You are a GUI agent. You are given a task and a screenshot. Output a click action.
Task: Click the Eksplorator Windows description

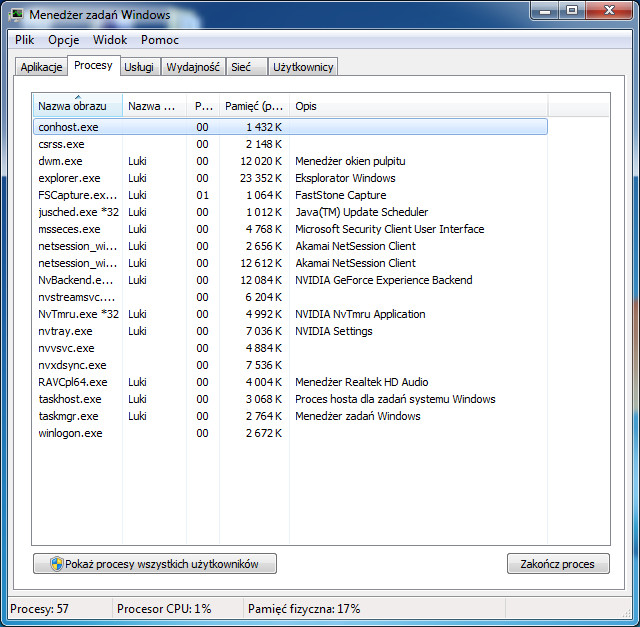tap(345, 178)
